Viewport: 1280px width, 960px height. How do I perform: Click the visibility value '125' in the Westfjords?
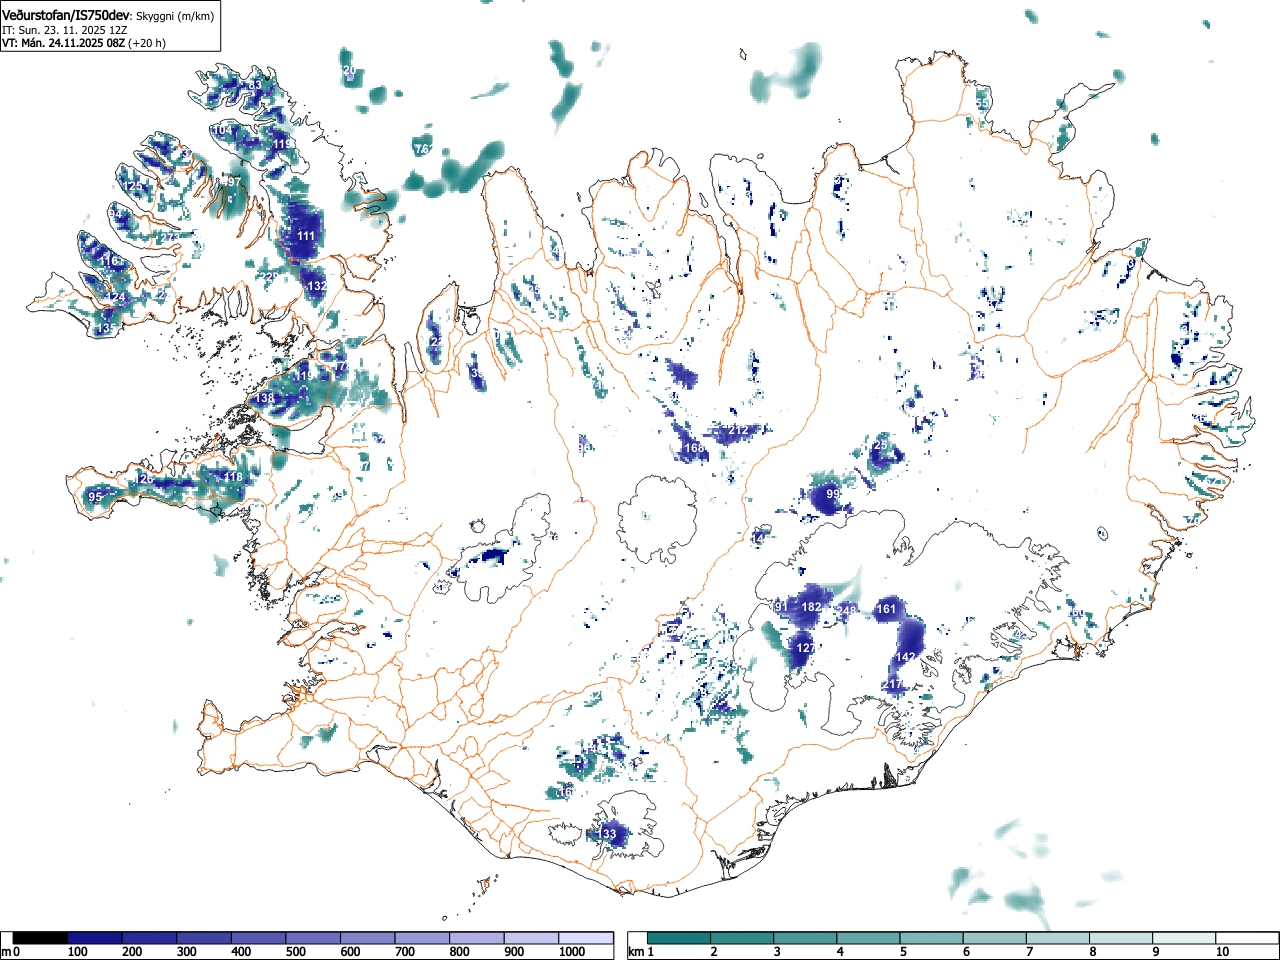133,186
